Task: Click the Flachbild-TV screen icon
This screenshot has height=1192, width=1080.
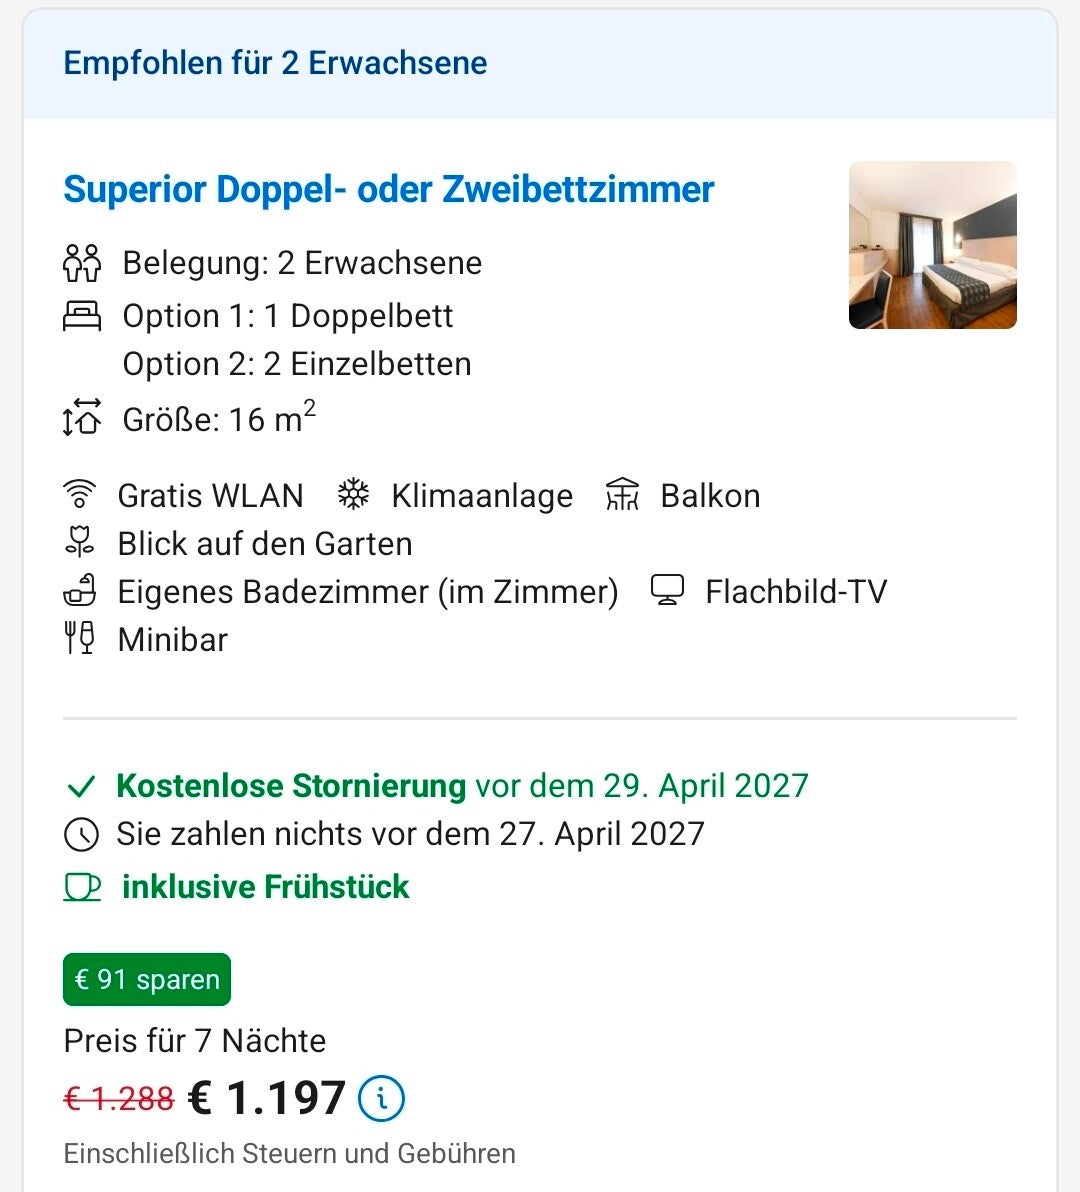Action: (667, 590)
